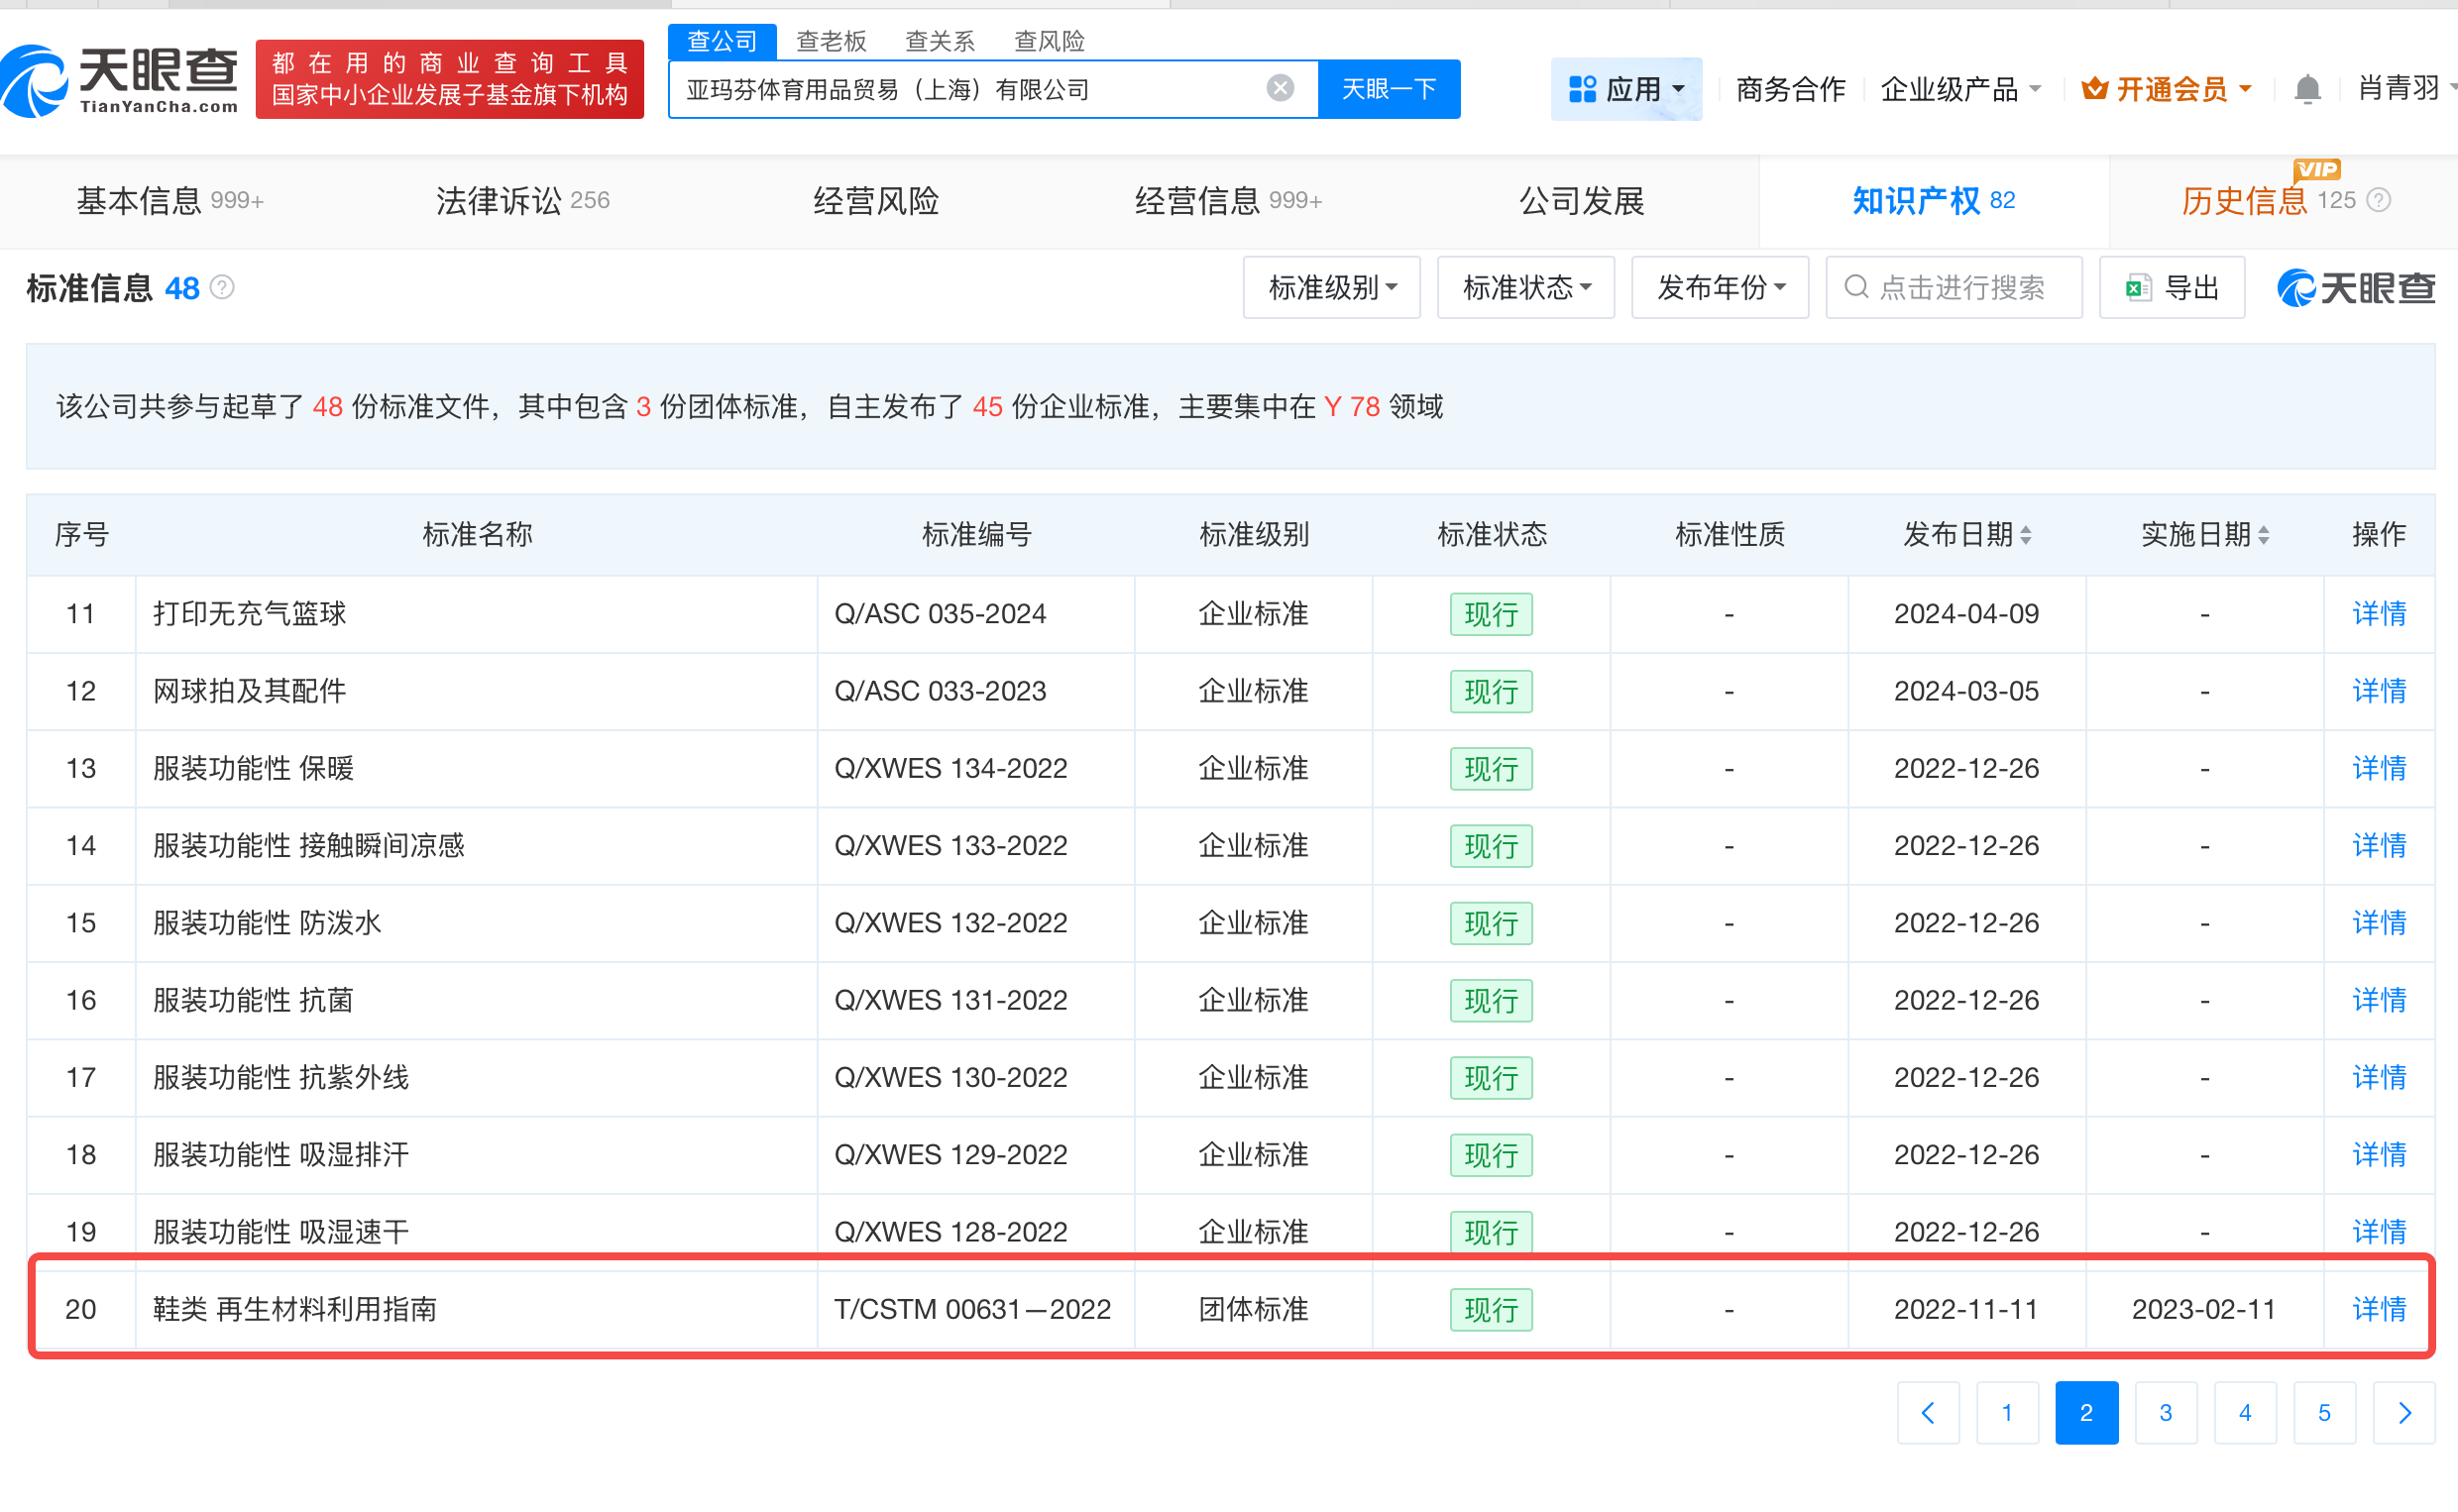
Task: Click the help icon beside 标准信息 48
Action: tap(224, 288)
